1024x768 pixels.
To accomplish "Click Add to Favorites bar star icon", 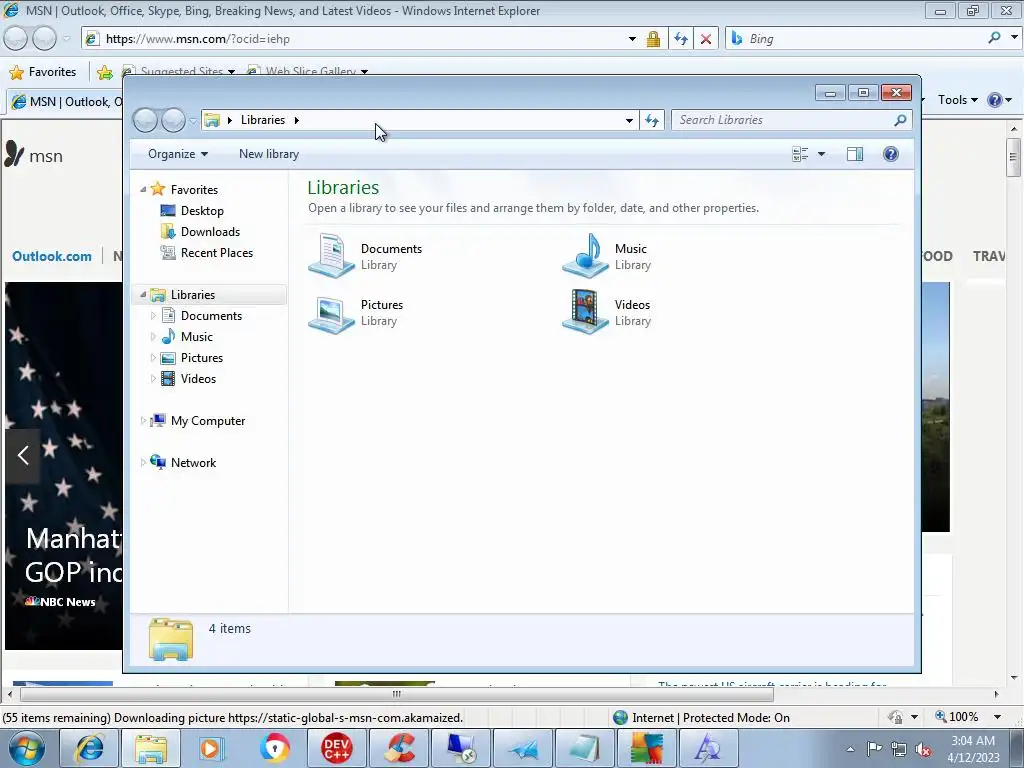I will (104, 72).
